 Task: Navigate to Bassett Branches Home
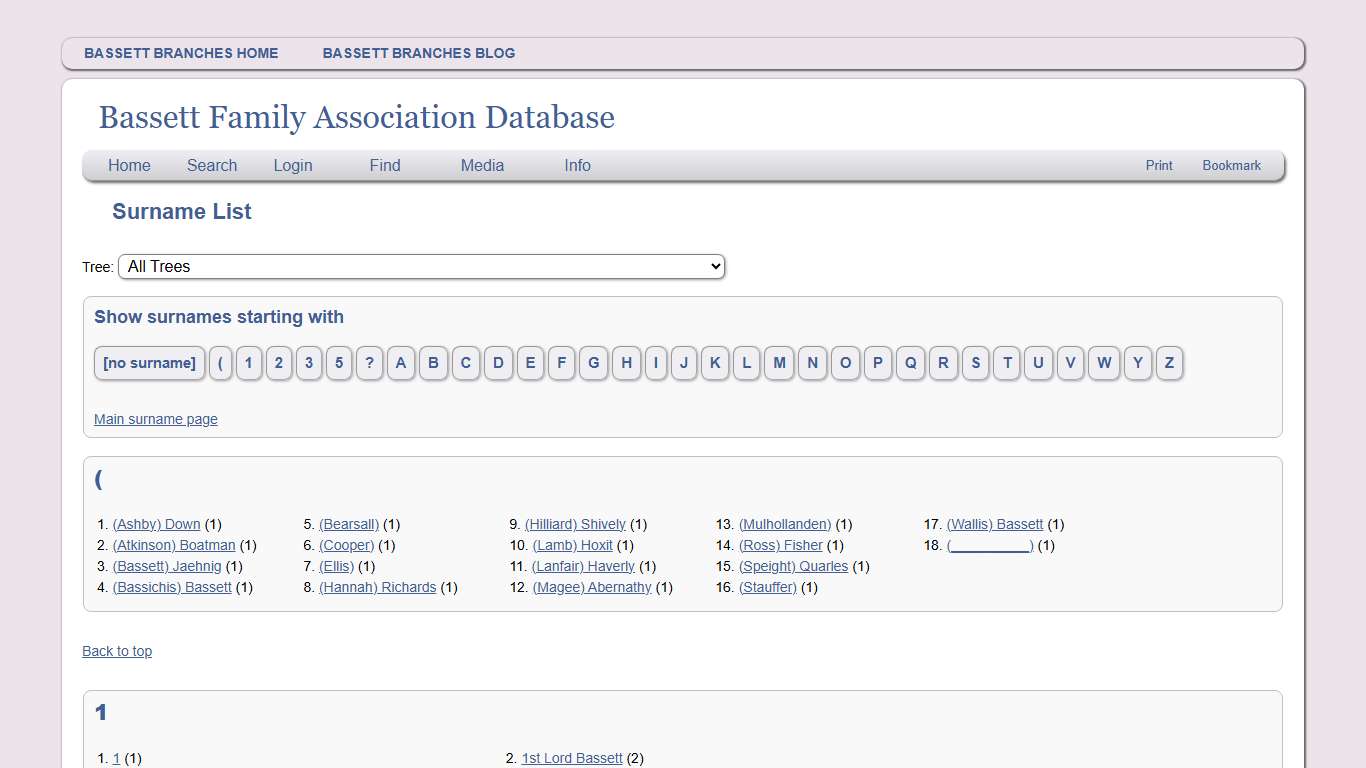(x=181, y=53)
